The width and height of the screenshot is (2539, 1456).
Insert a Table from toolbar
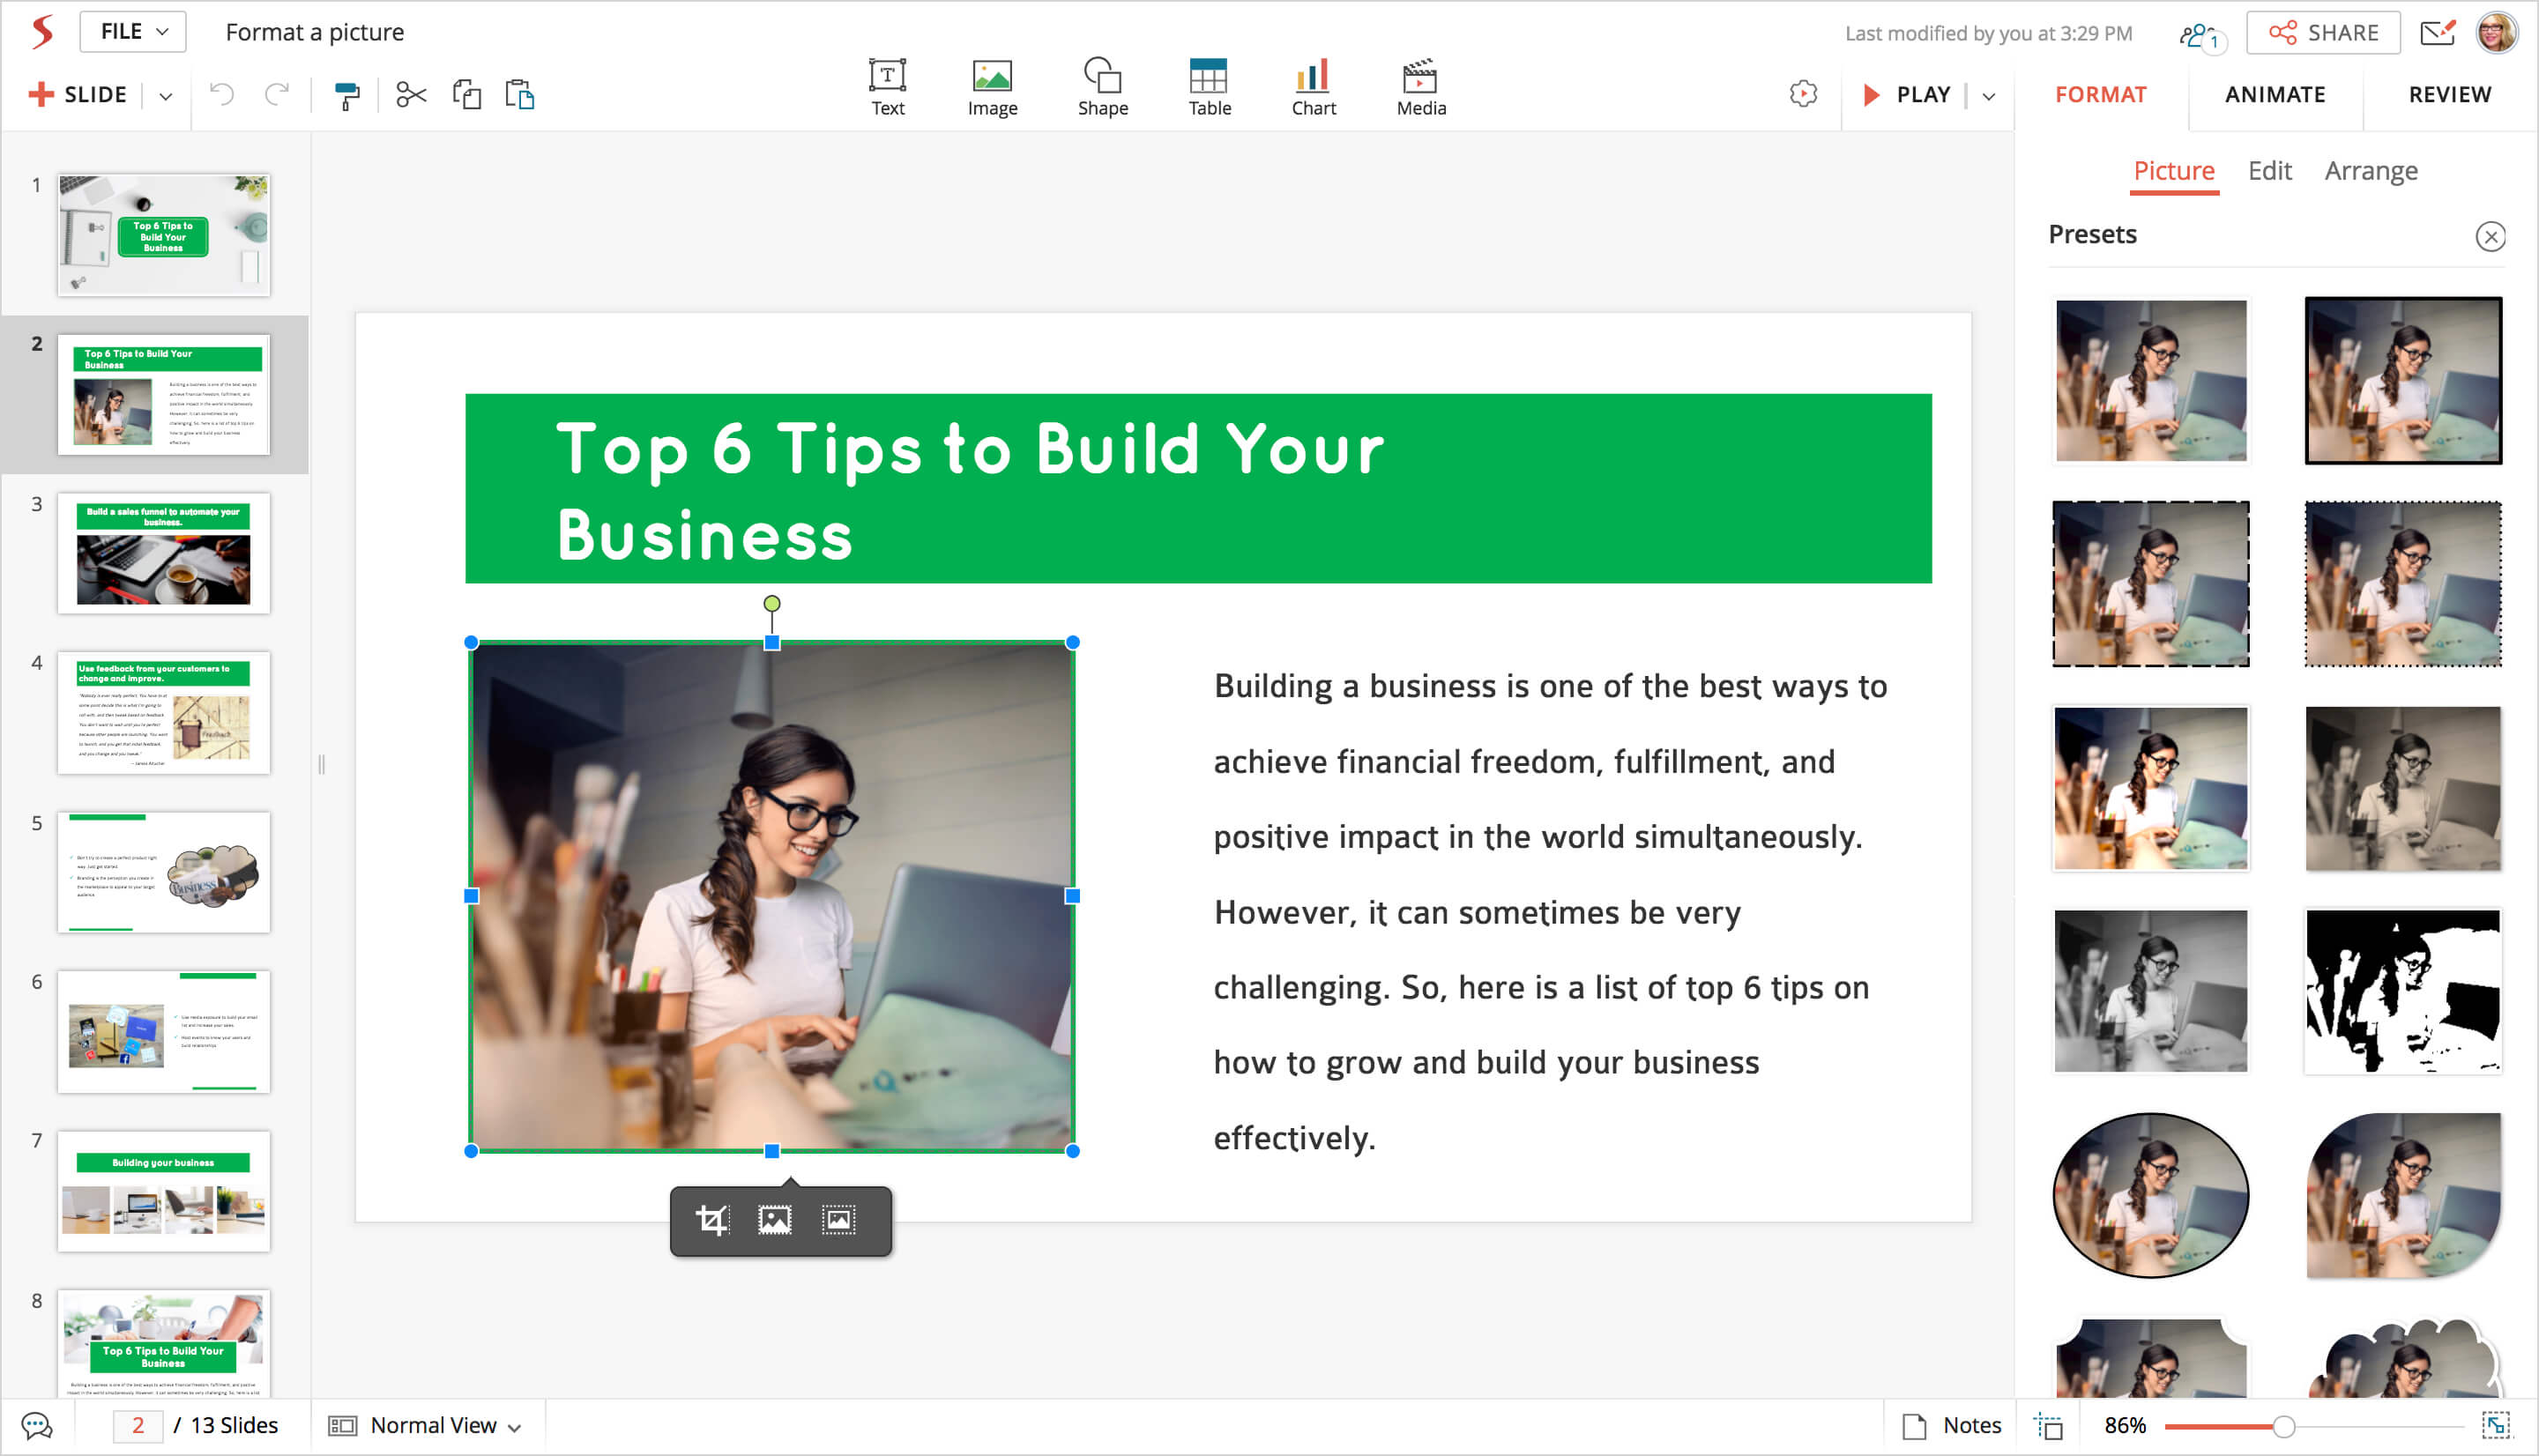pyautogui.click(x=1208, y=87)
